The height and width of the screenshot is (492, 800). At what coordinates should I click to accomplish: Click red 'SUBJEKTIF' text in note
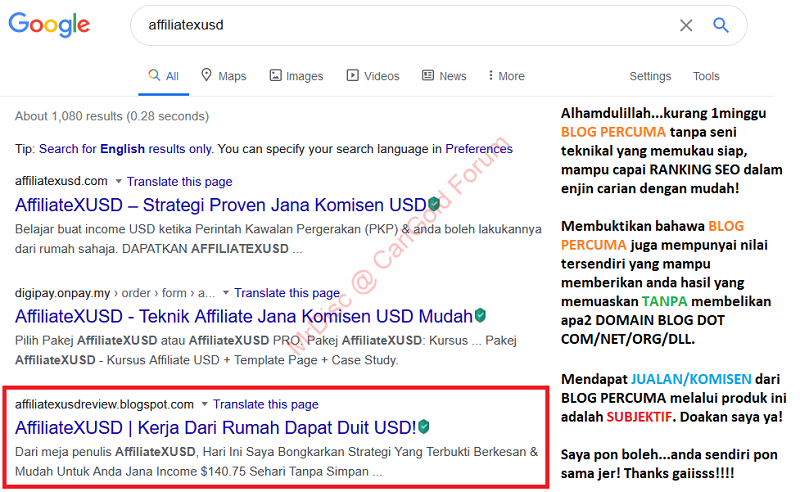(639, 417)
